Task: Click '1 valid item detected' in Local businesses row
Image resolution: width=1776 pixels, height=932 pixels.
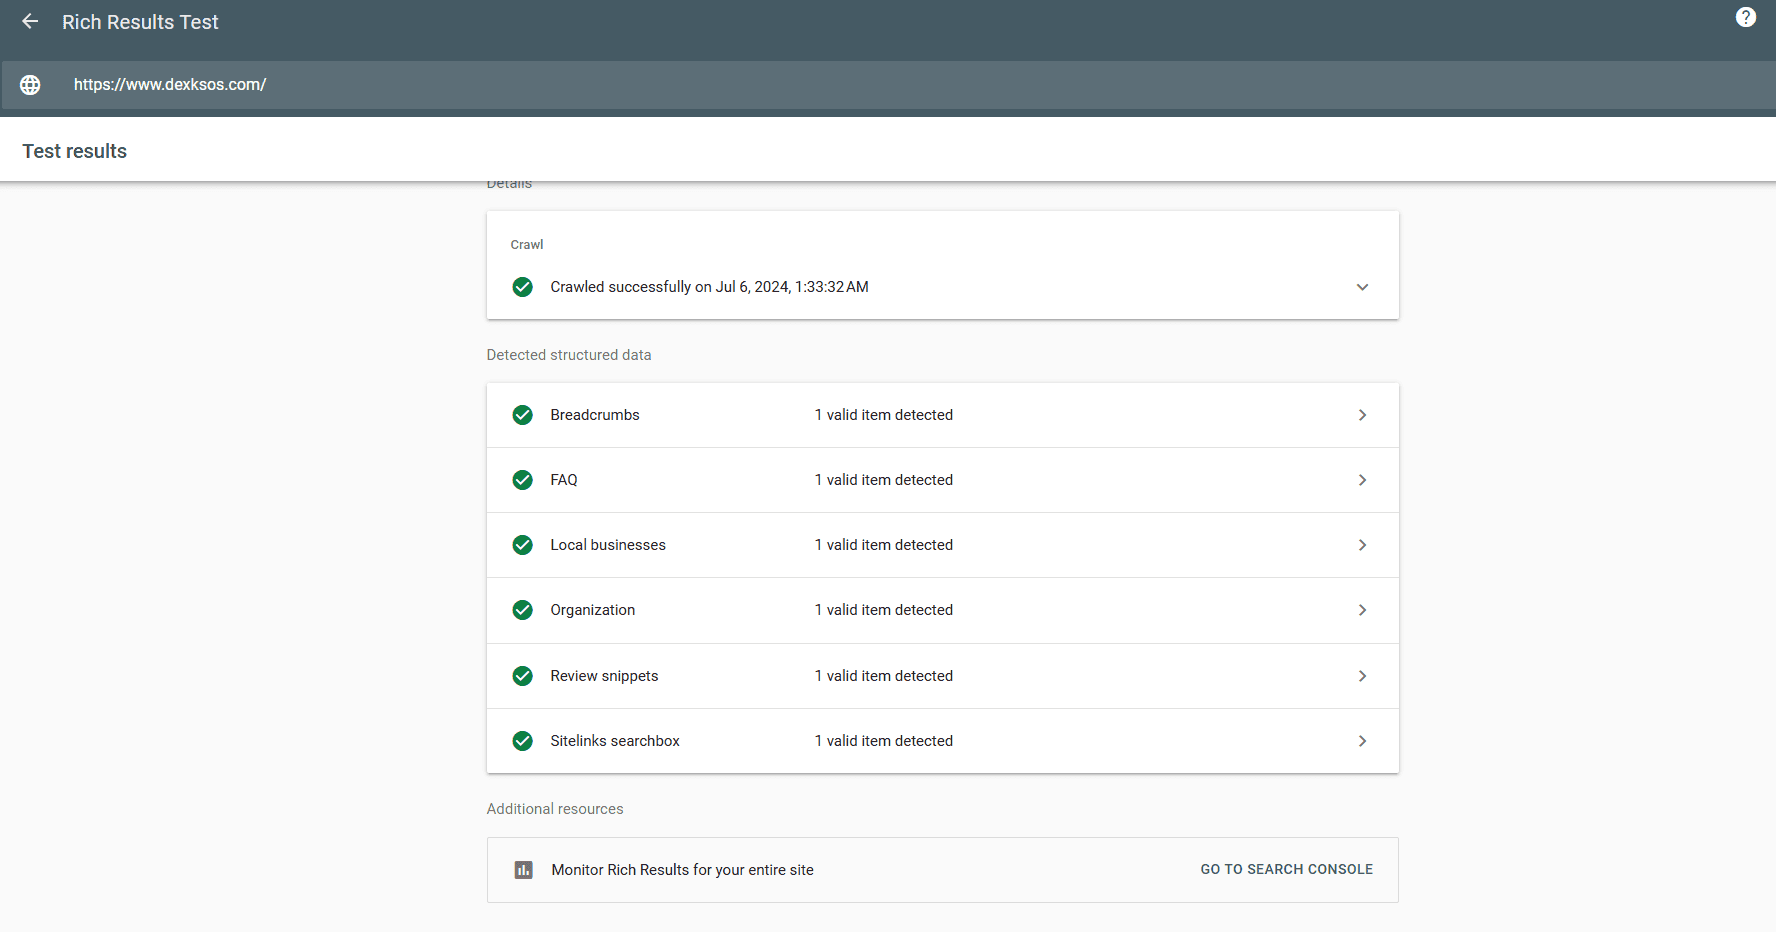Action: 884,545
